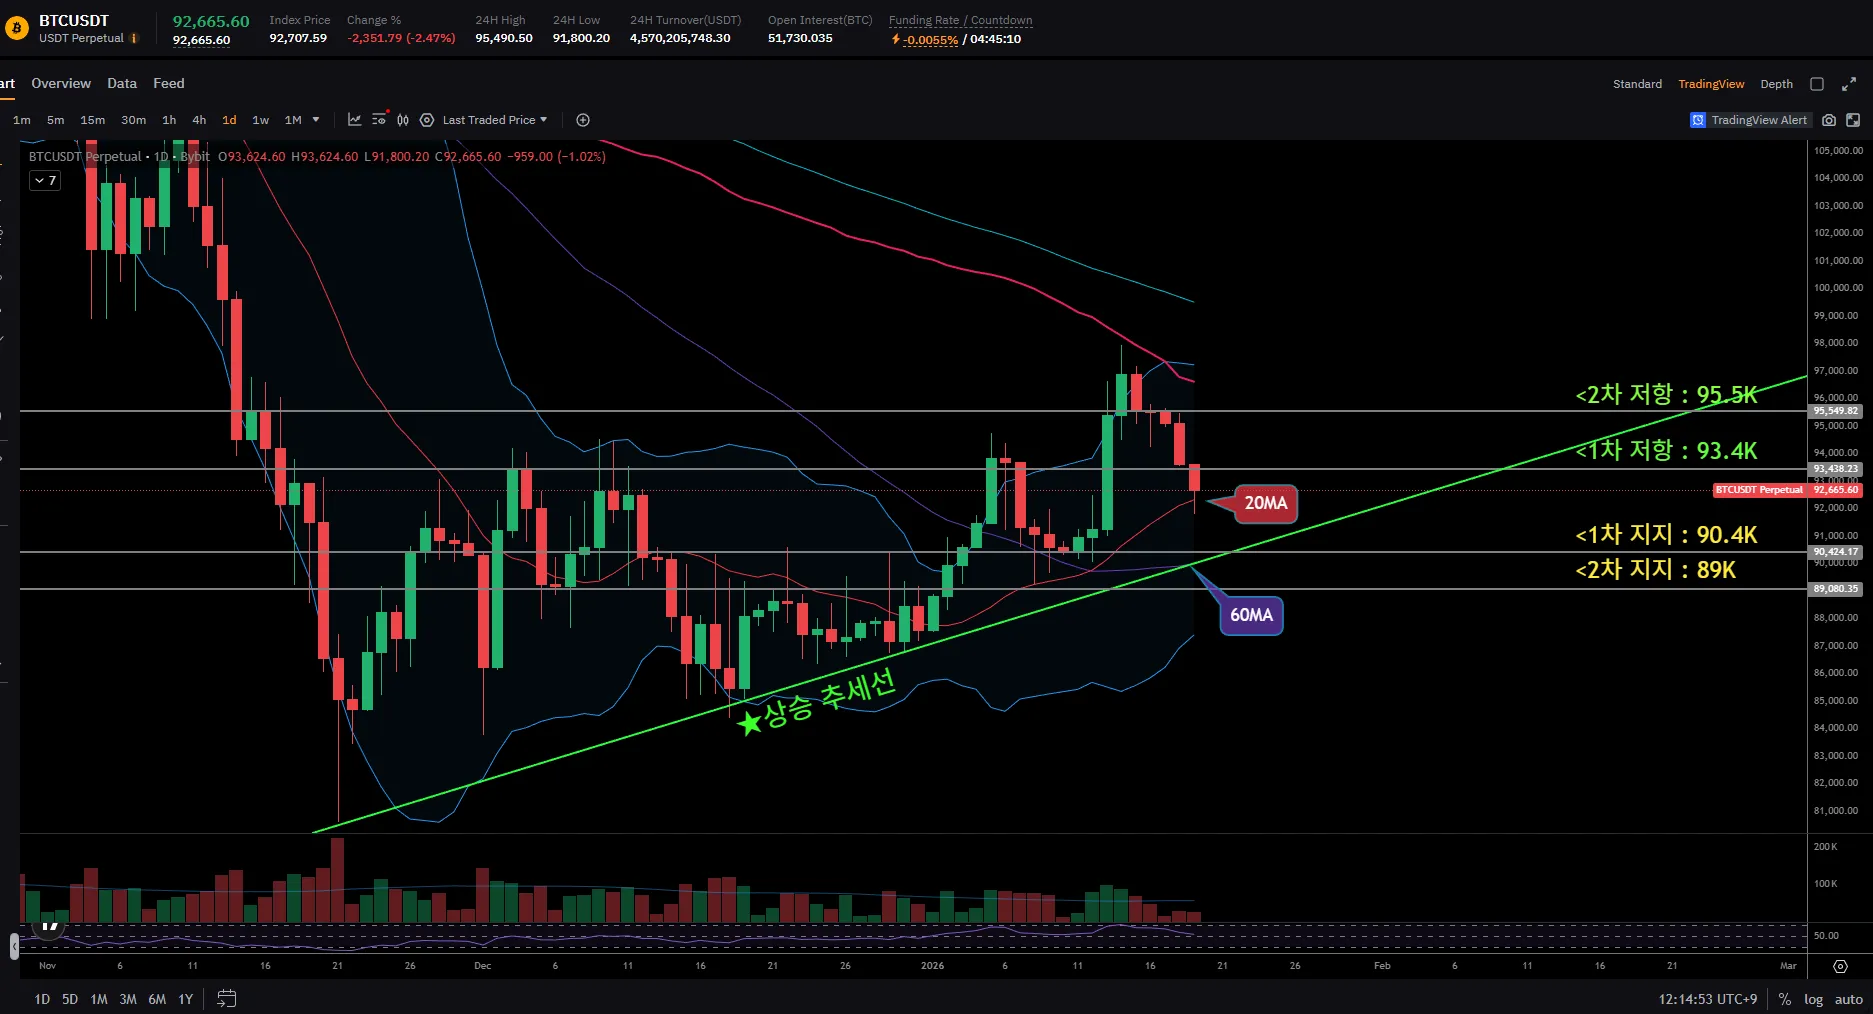Click the candlestick chart style icon
Screen dimensions: 1873x1014
403,120
